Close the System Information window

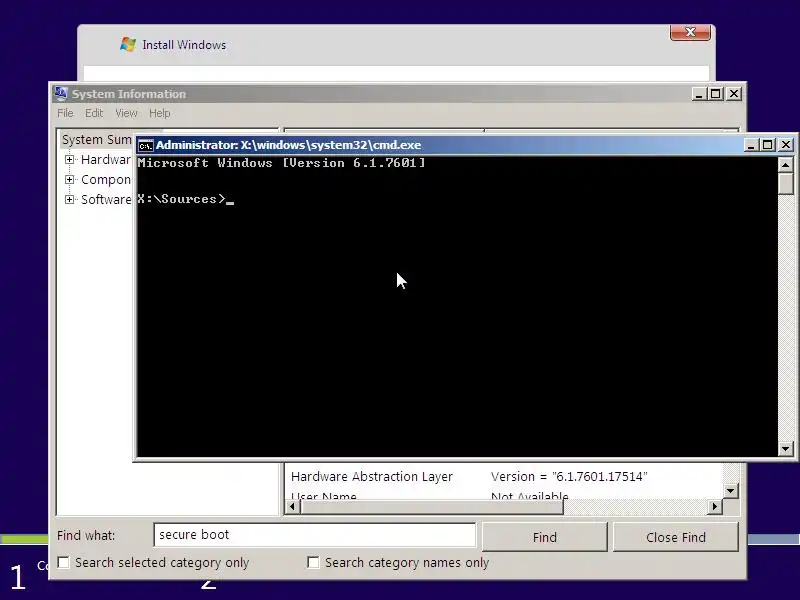(734, 94)
